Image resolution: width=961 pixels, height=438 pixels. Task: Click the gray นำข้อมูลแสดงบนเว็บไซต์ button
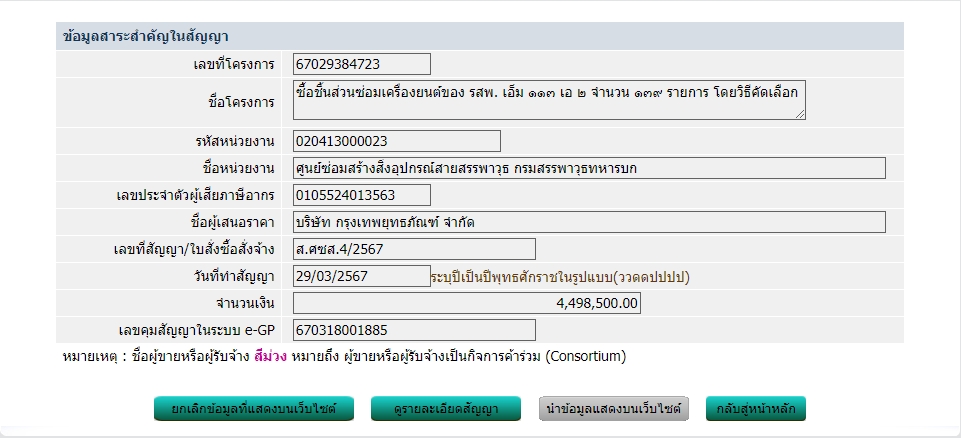coord(614,409)
